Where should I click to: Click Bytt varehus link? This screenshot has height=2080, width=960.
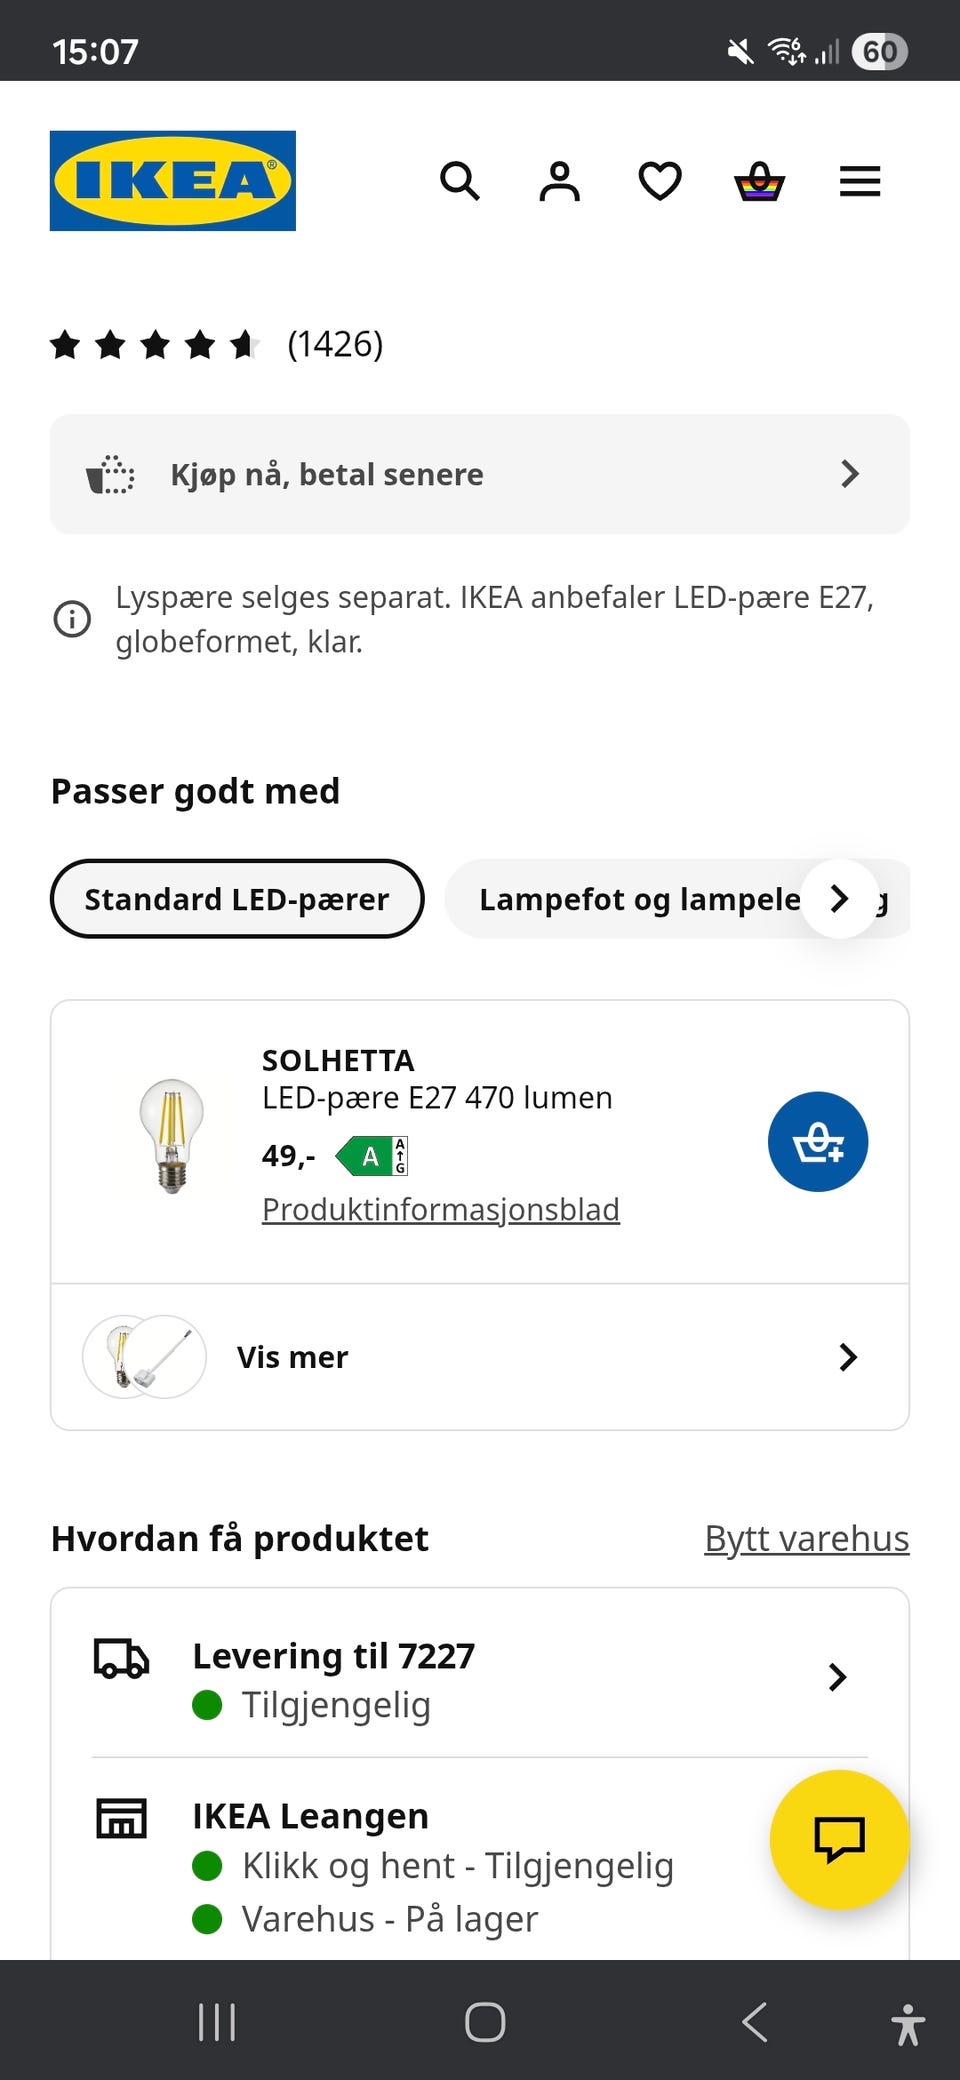806,1538
